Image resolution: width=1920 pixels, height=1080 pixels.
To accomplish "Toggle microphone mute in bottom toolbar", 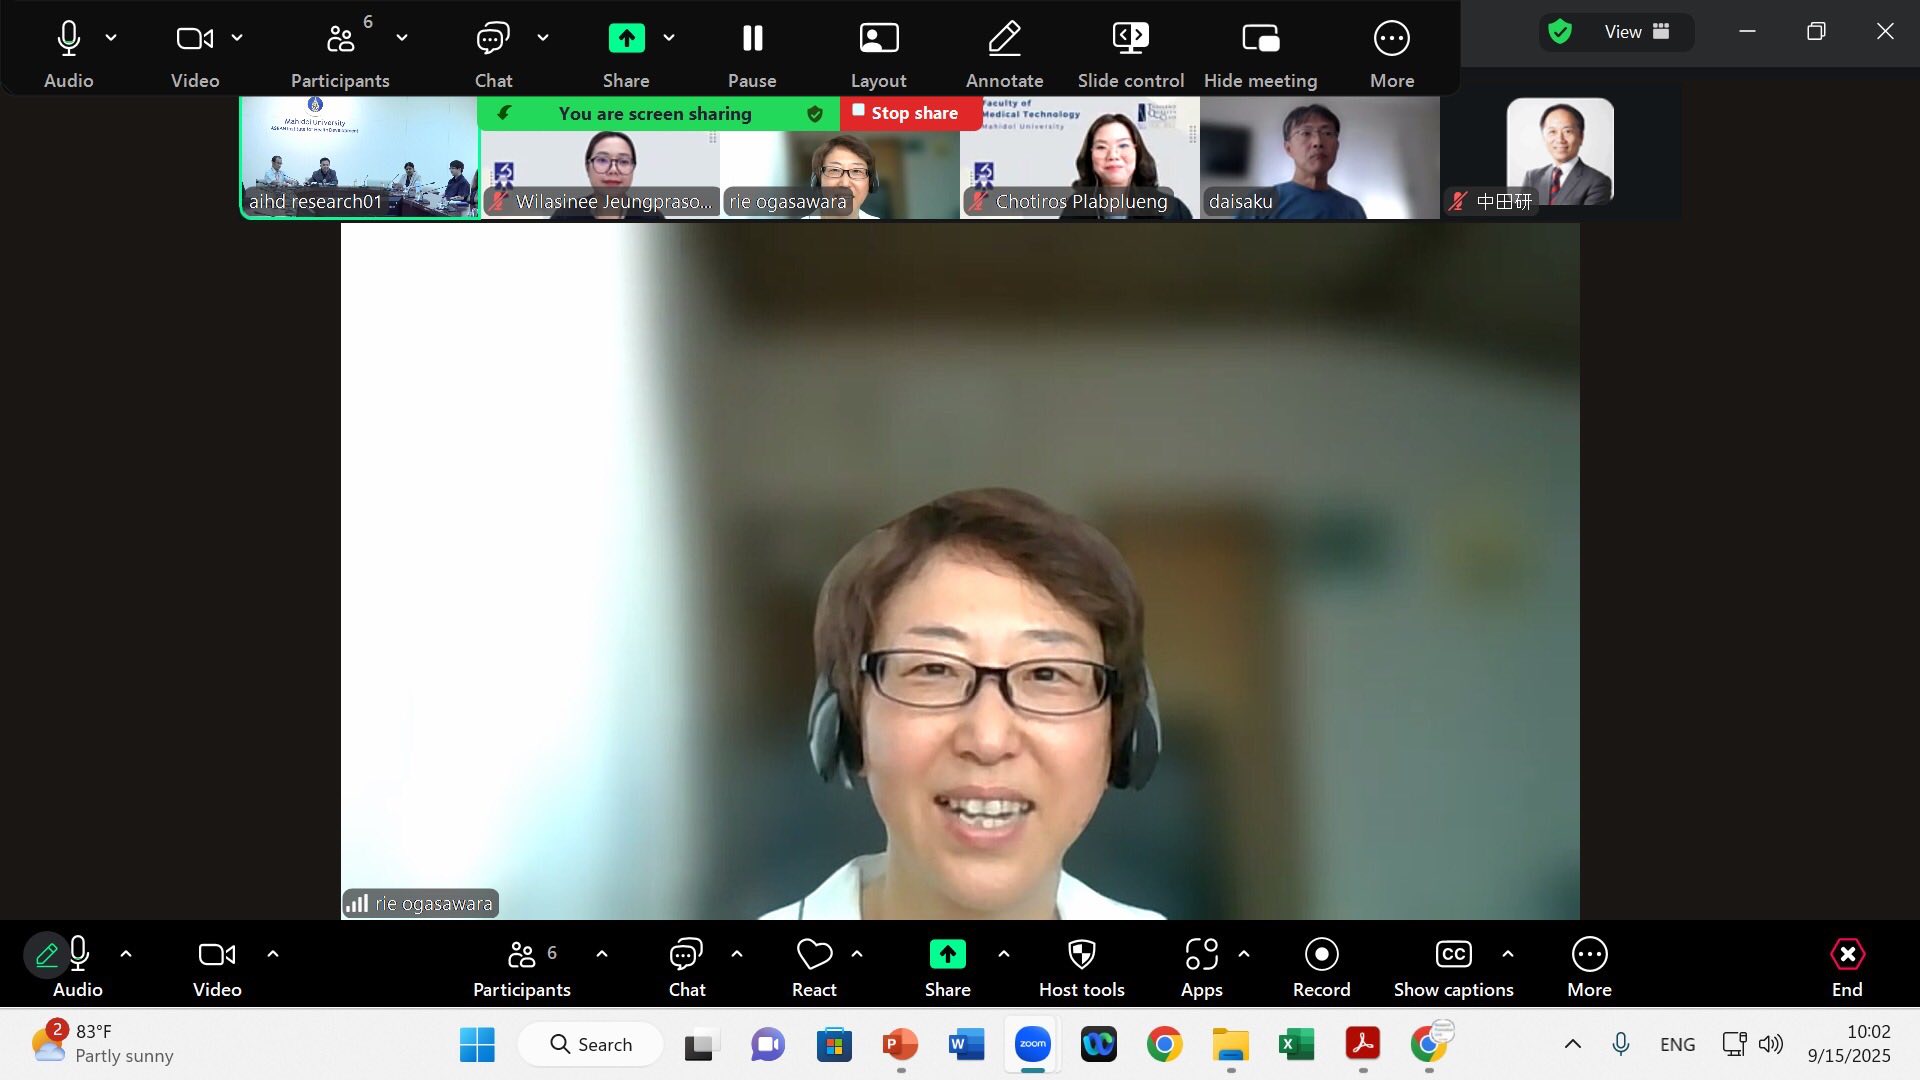I will click(x=78, y=955).
